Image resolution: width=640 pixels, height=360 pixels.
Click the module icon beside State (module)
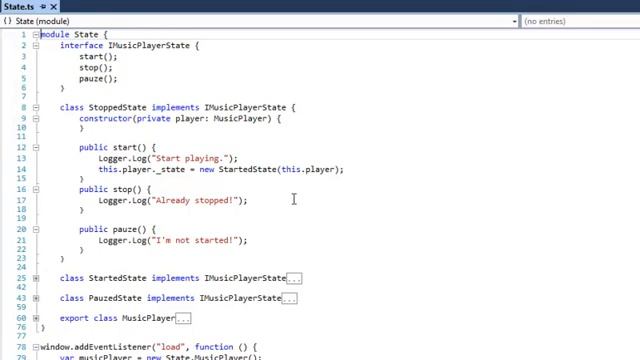7,21
